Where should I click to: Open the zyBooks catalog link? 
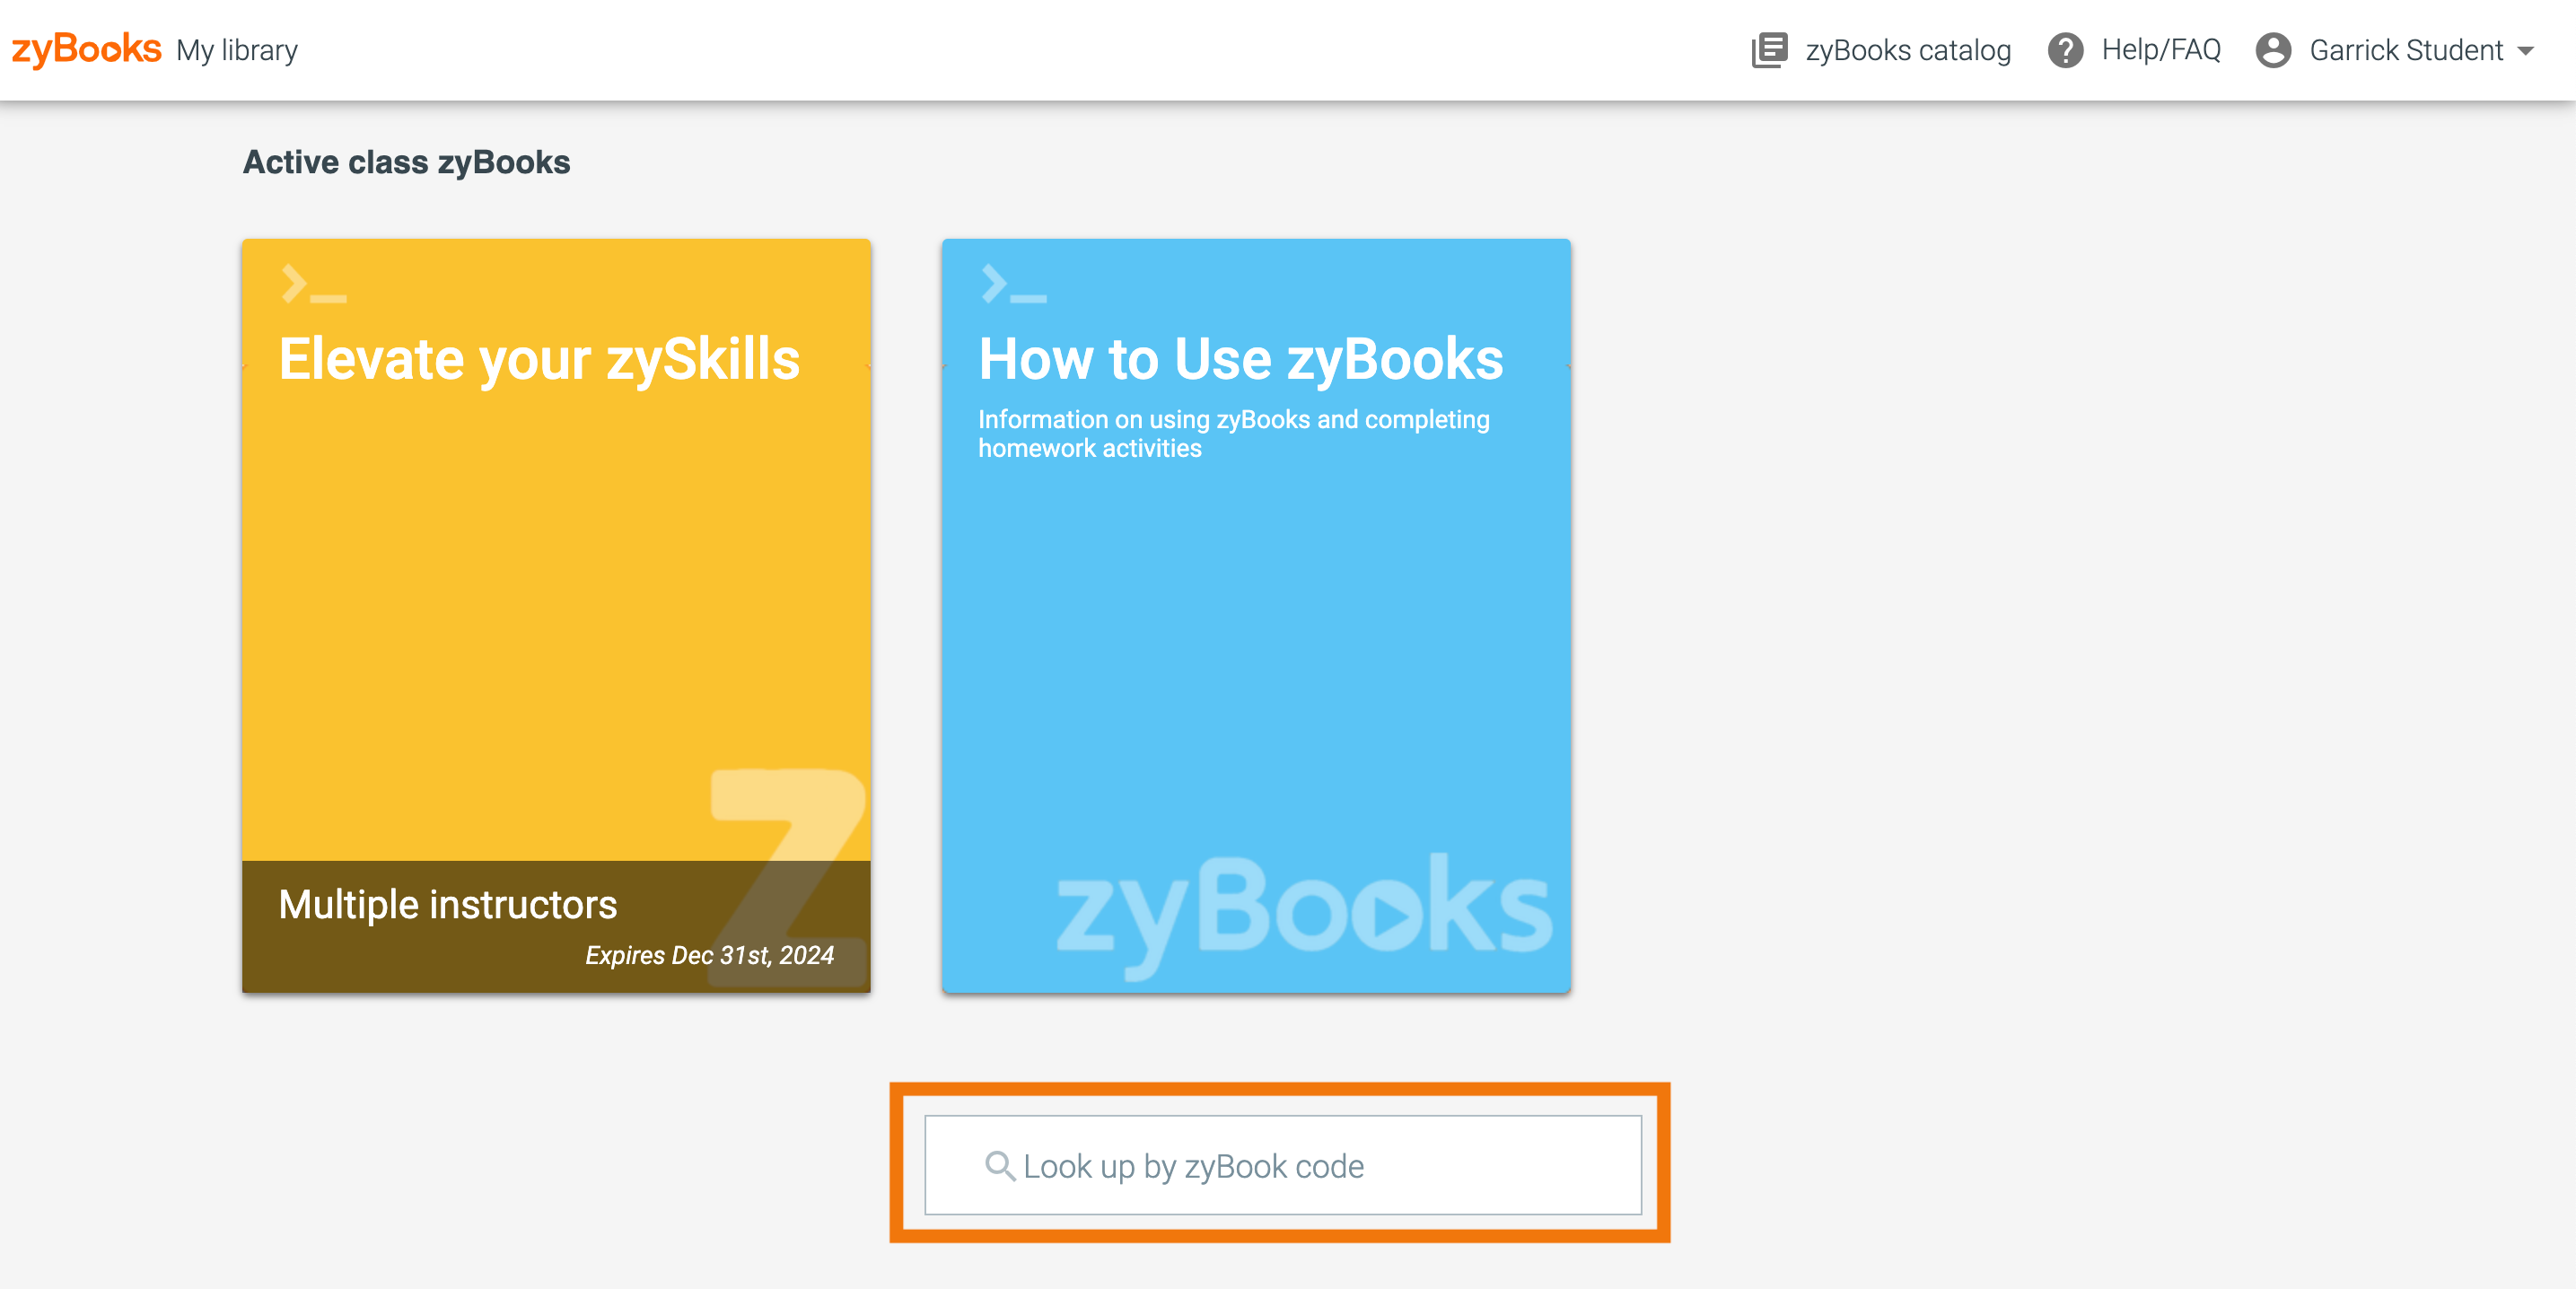tap(1907, 50)
